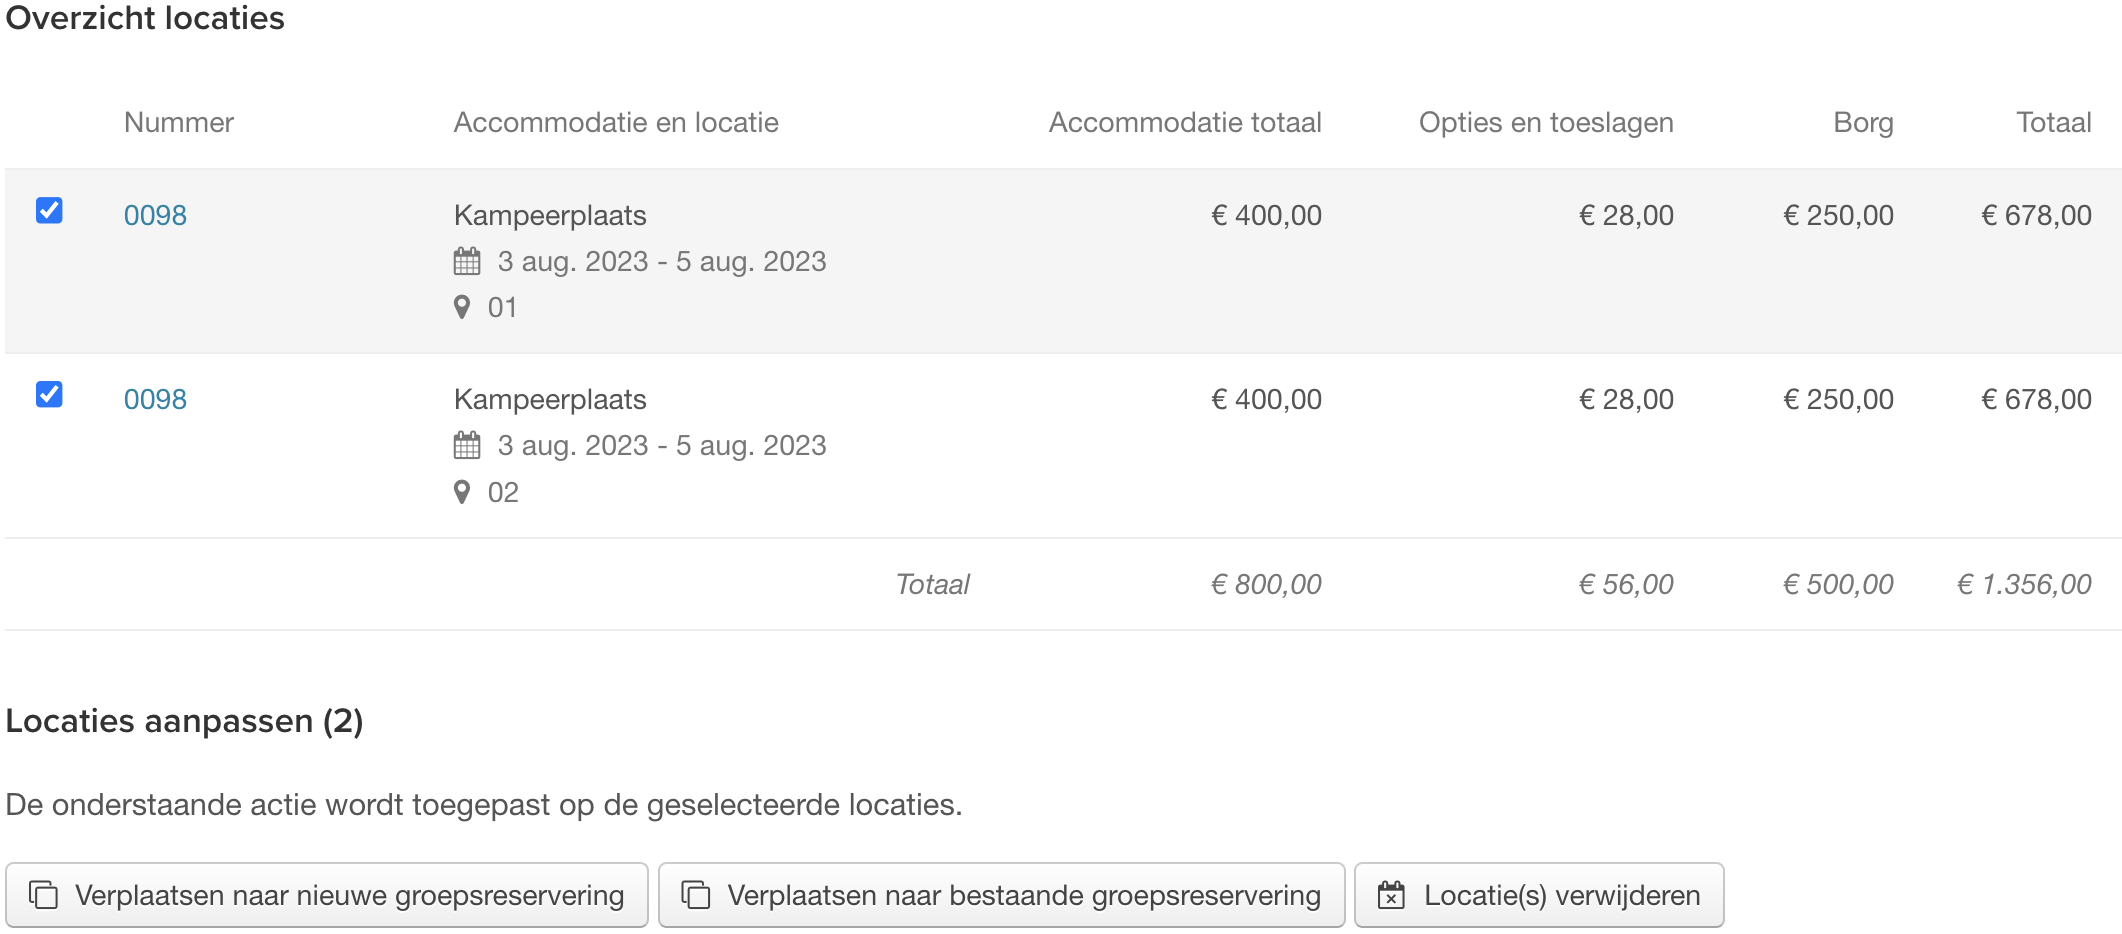Click the Opties en toeslagen column header
The width and height of the screenshot is (2122, 934).
(x=1546, y=122)
